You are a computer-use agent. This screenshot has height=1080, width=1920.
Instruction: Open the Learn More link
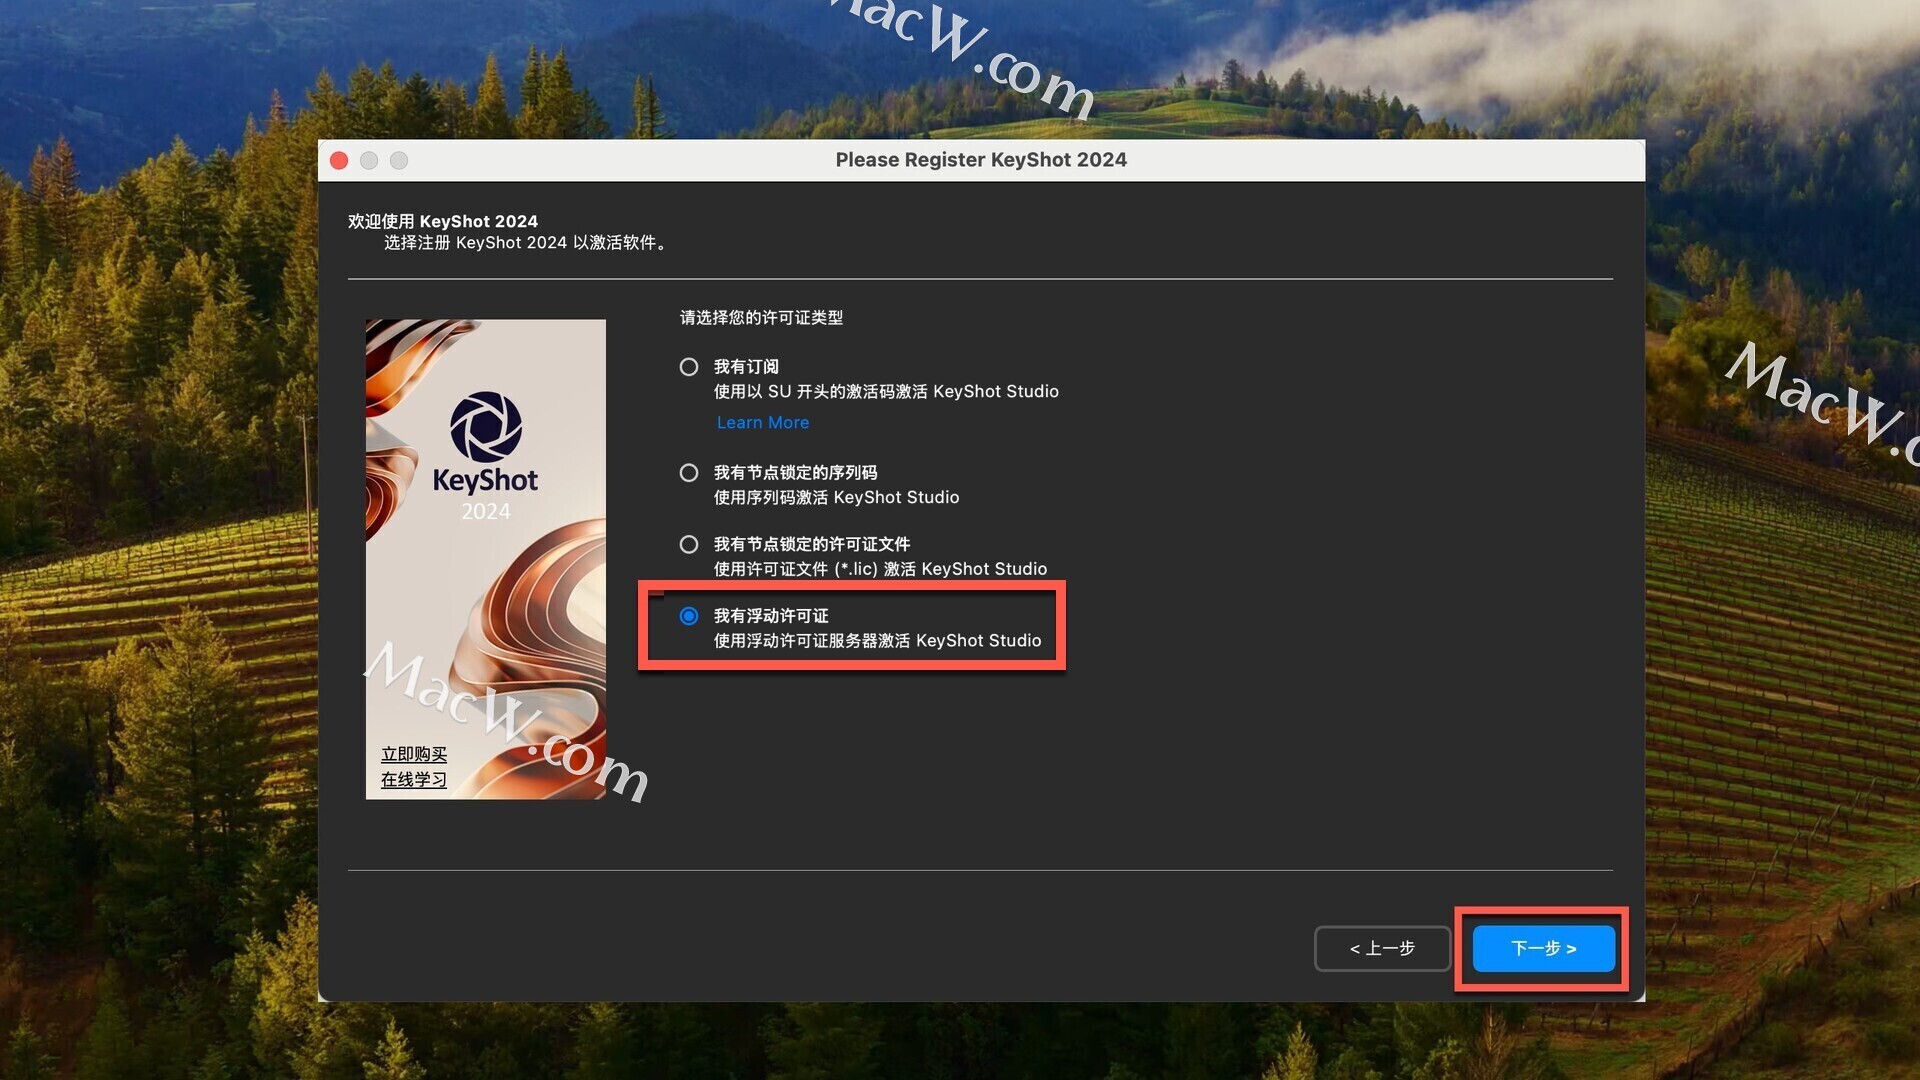[763, 423]
